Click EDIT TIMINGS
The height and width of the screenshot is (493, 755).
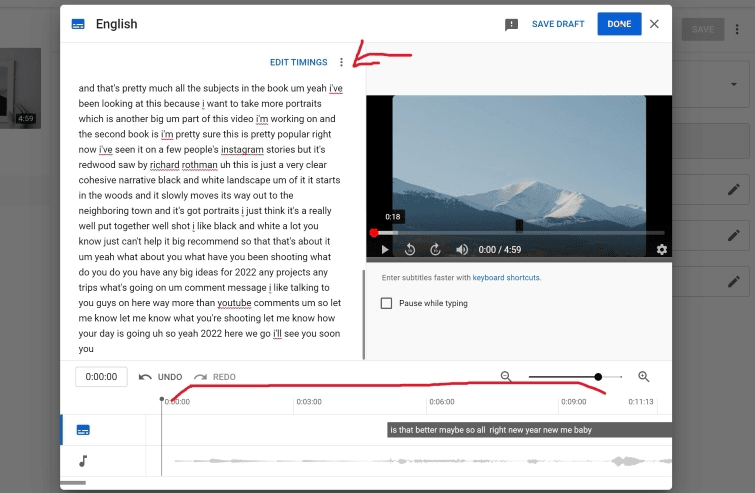pyautogui.click(x=299, y=62)
